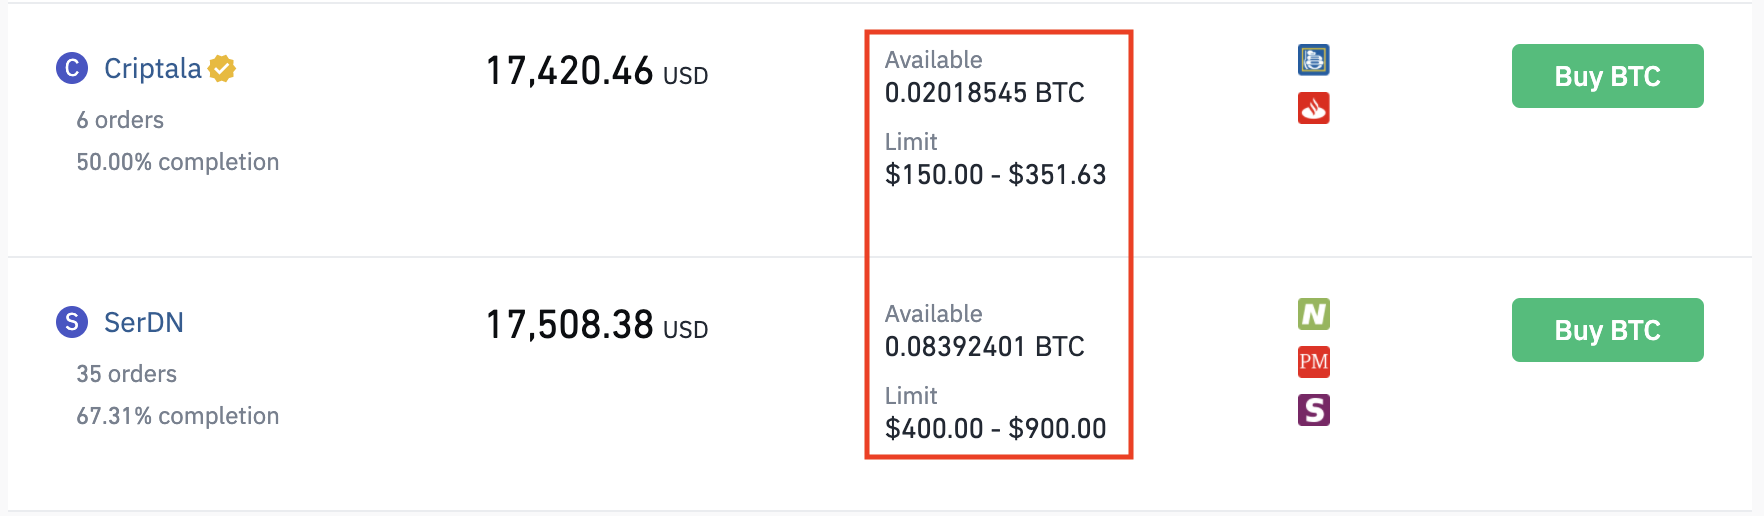
Task: Click the green Neteller payment icon
Action: tap(1314, 314)
